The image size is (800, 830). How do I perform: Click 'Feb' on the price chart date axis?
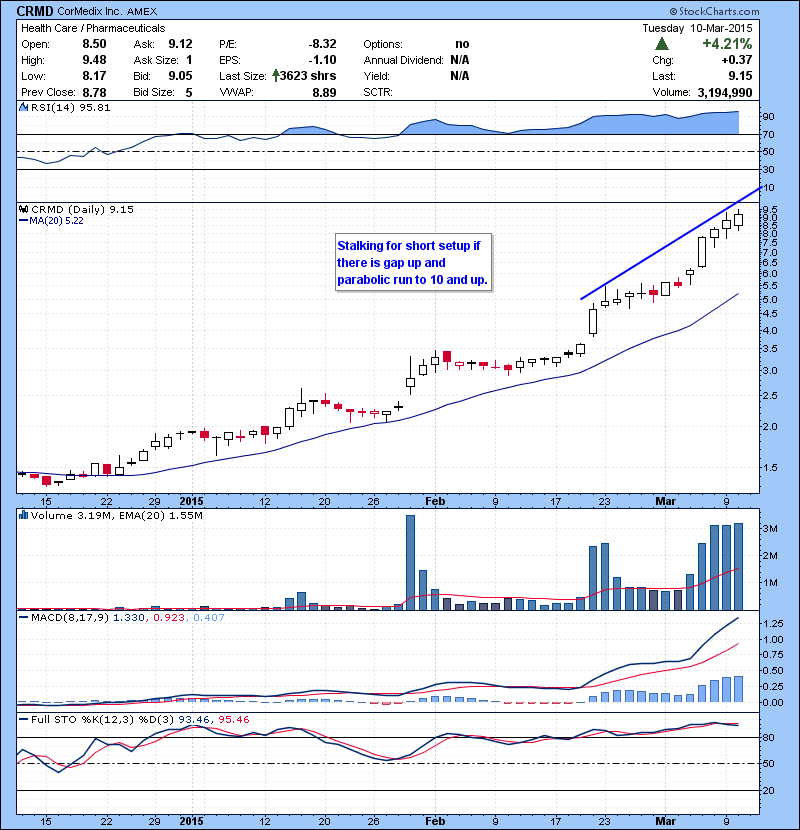pos(435,501)
